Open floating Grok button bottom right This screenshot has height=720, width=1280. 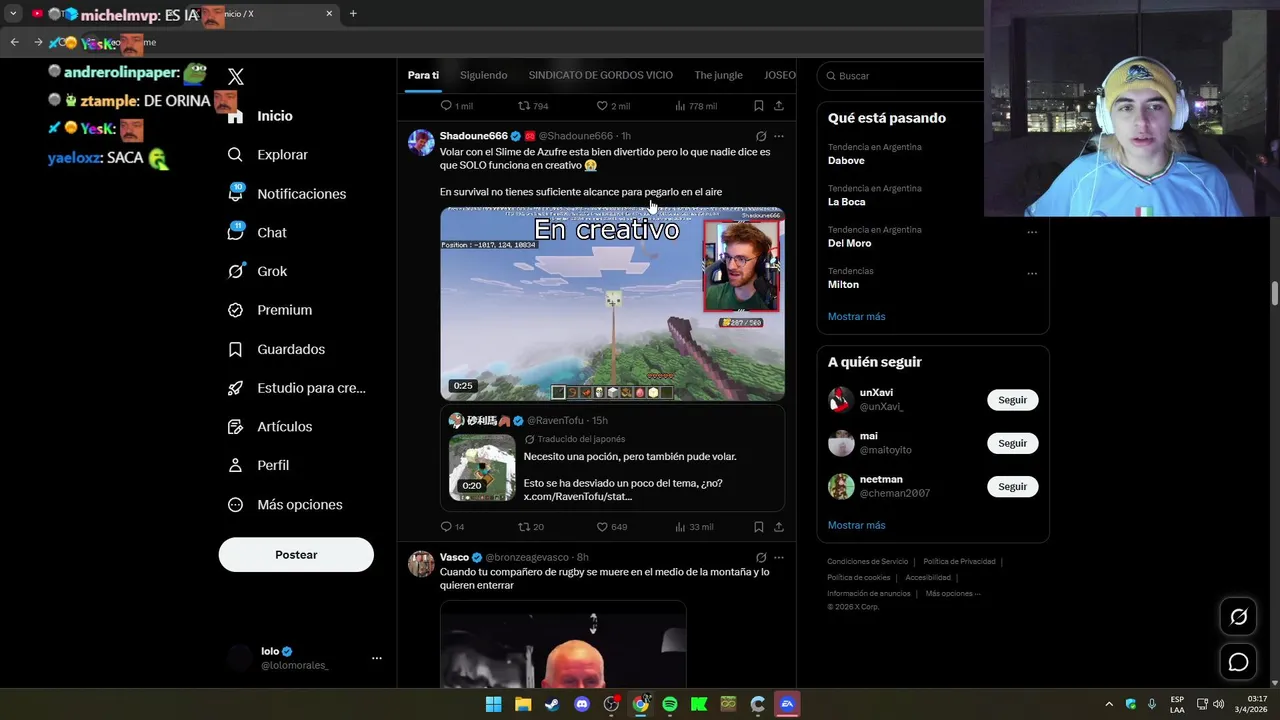[1238, 617]
